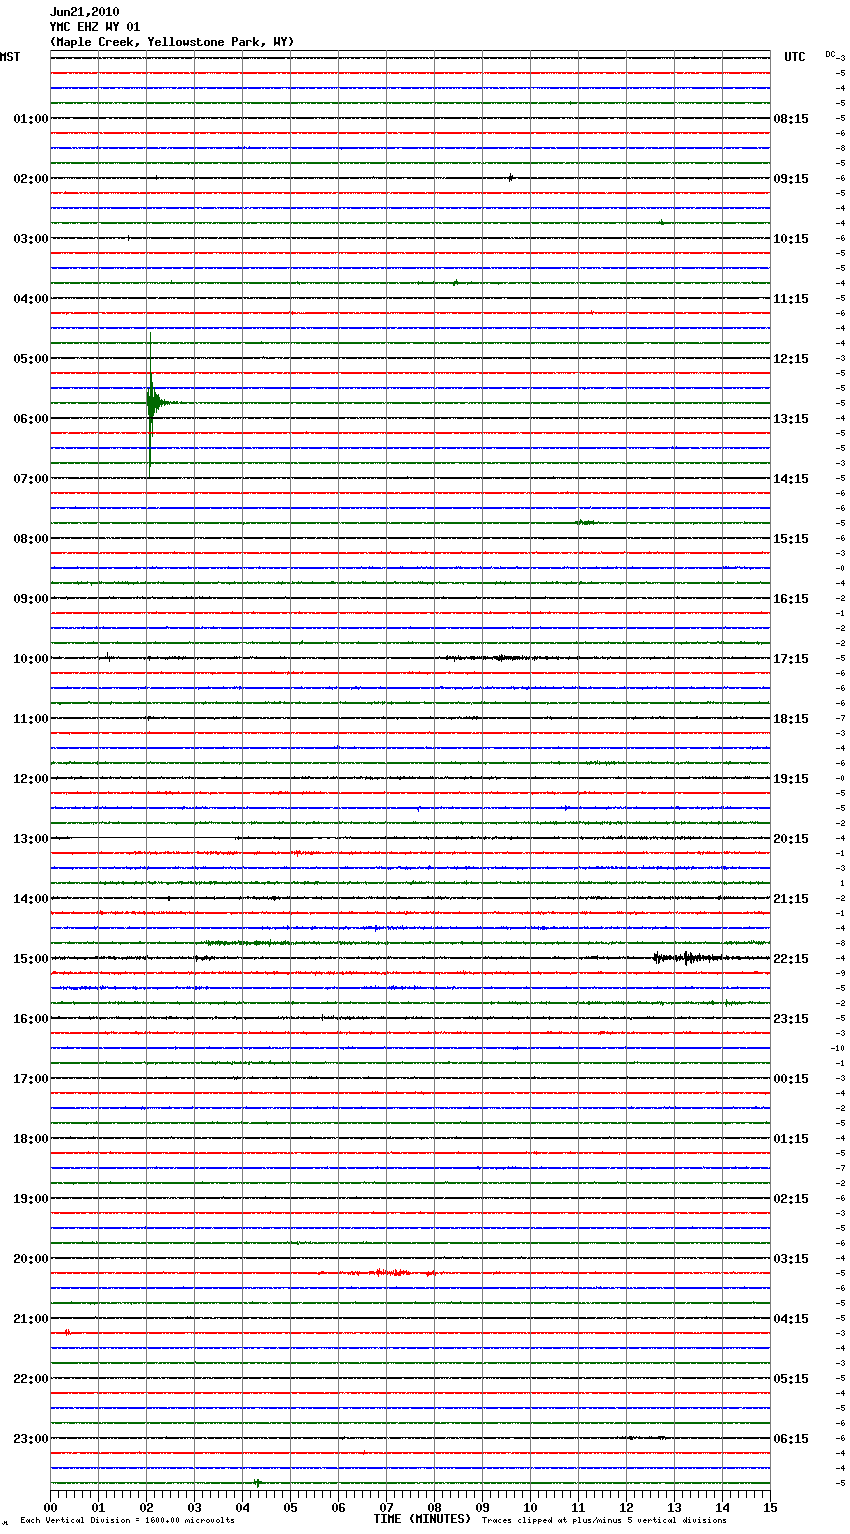Select the 08:00 MST time label
This screenshot has width=850, height=1534.
click(x=30, y=539)
